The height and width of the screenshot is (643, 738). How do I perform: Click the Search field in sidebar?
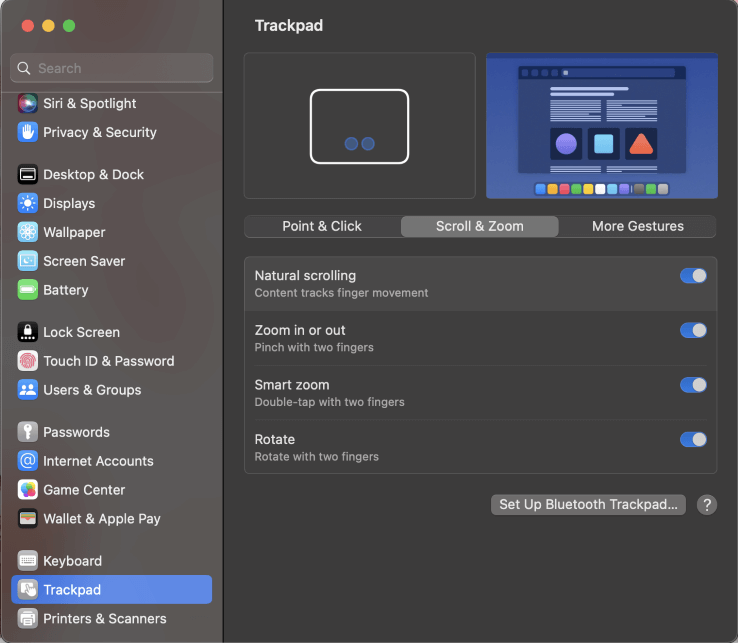click(112, 68)
